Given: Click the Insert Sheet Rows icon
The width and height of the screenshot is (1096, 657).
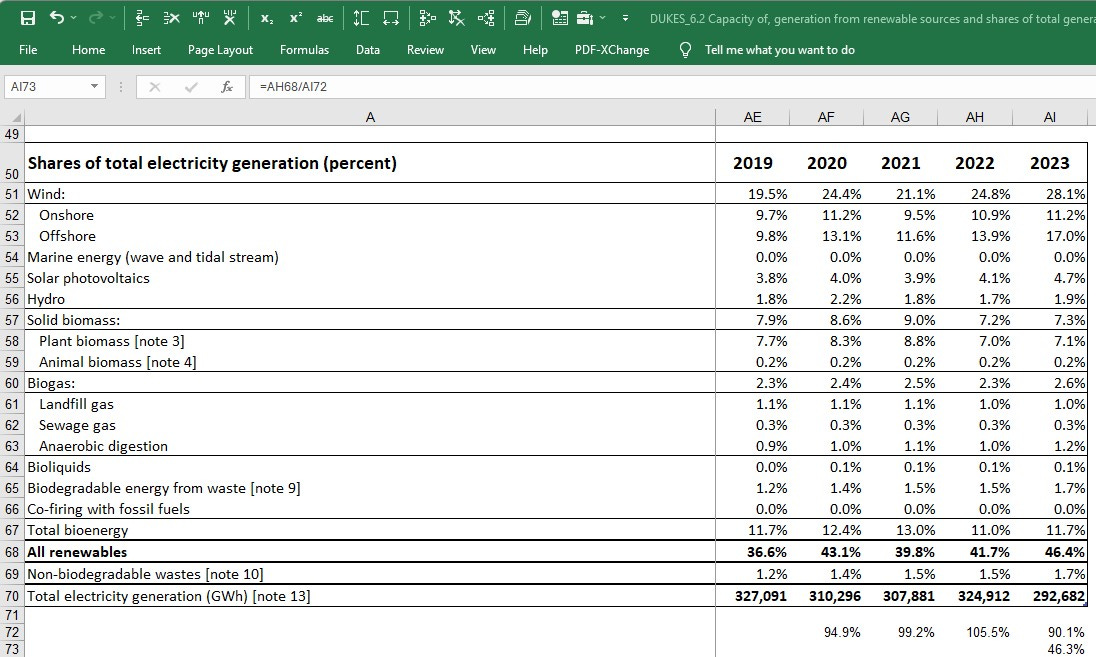Looking at the screenshot, I should tap(142, 18).
